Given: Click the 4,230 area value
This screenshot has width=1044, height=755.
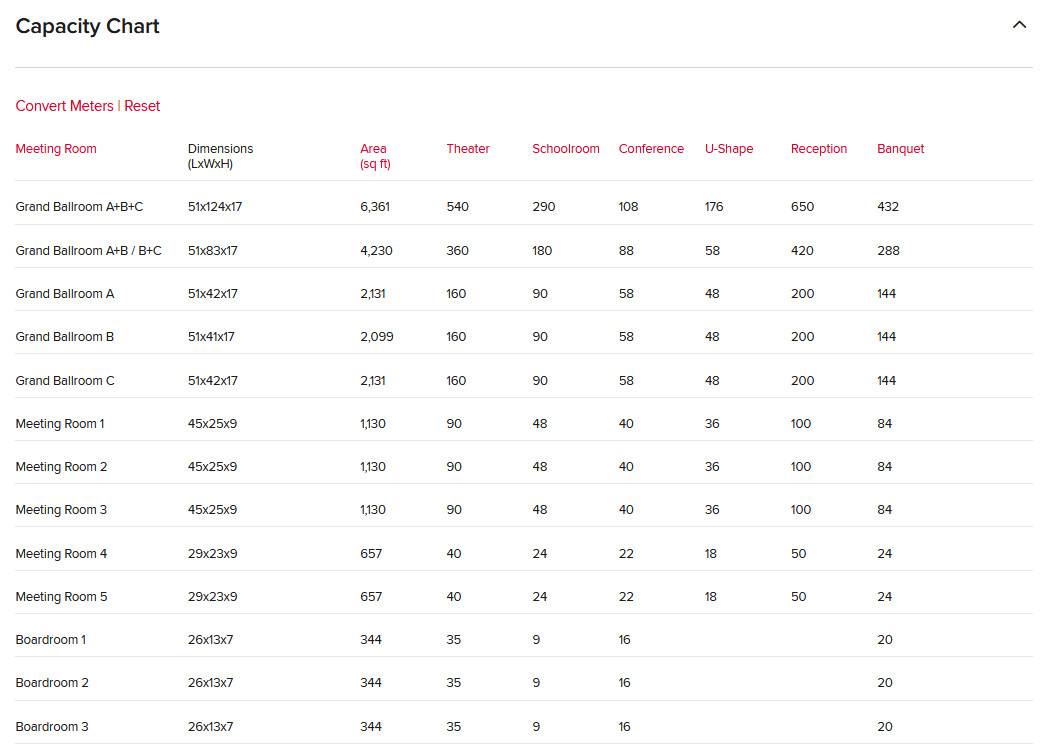Looking at the screenshot, I should tap(376, 250).
